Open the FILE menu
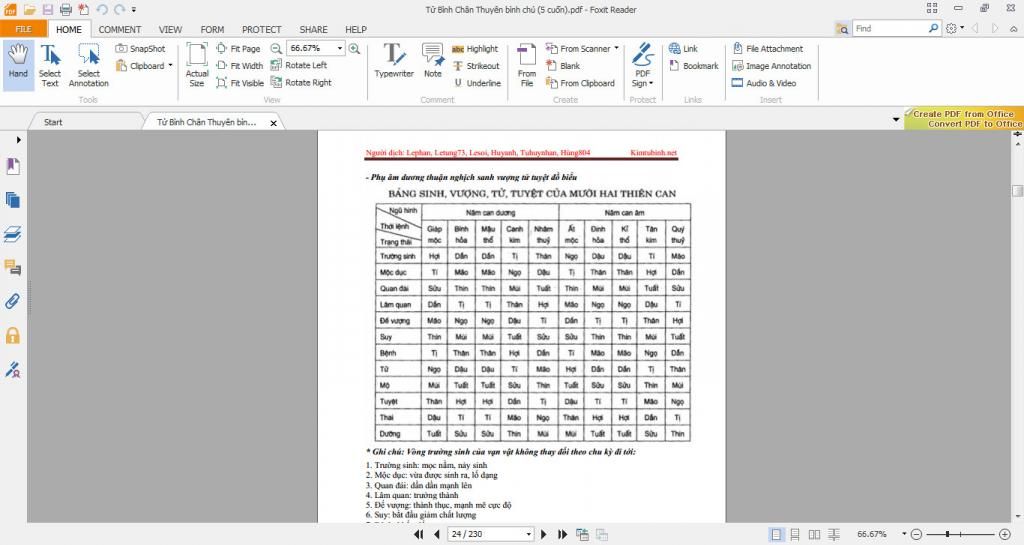 click(24, 29)
